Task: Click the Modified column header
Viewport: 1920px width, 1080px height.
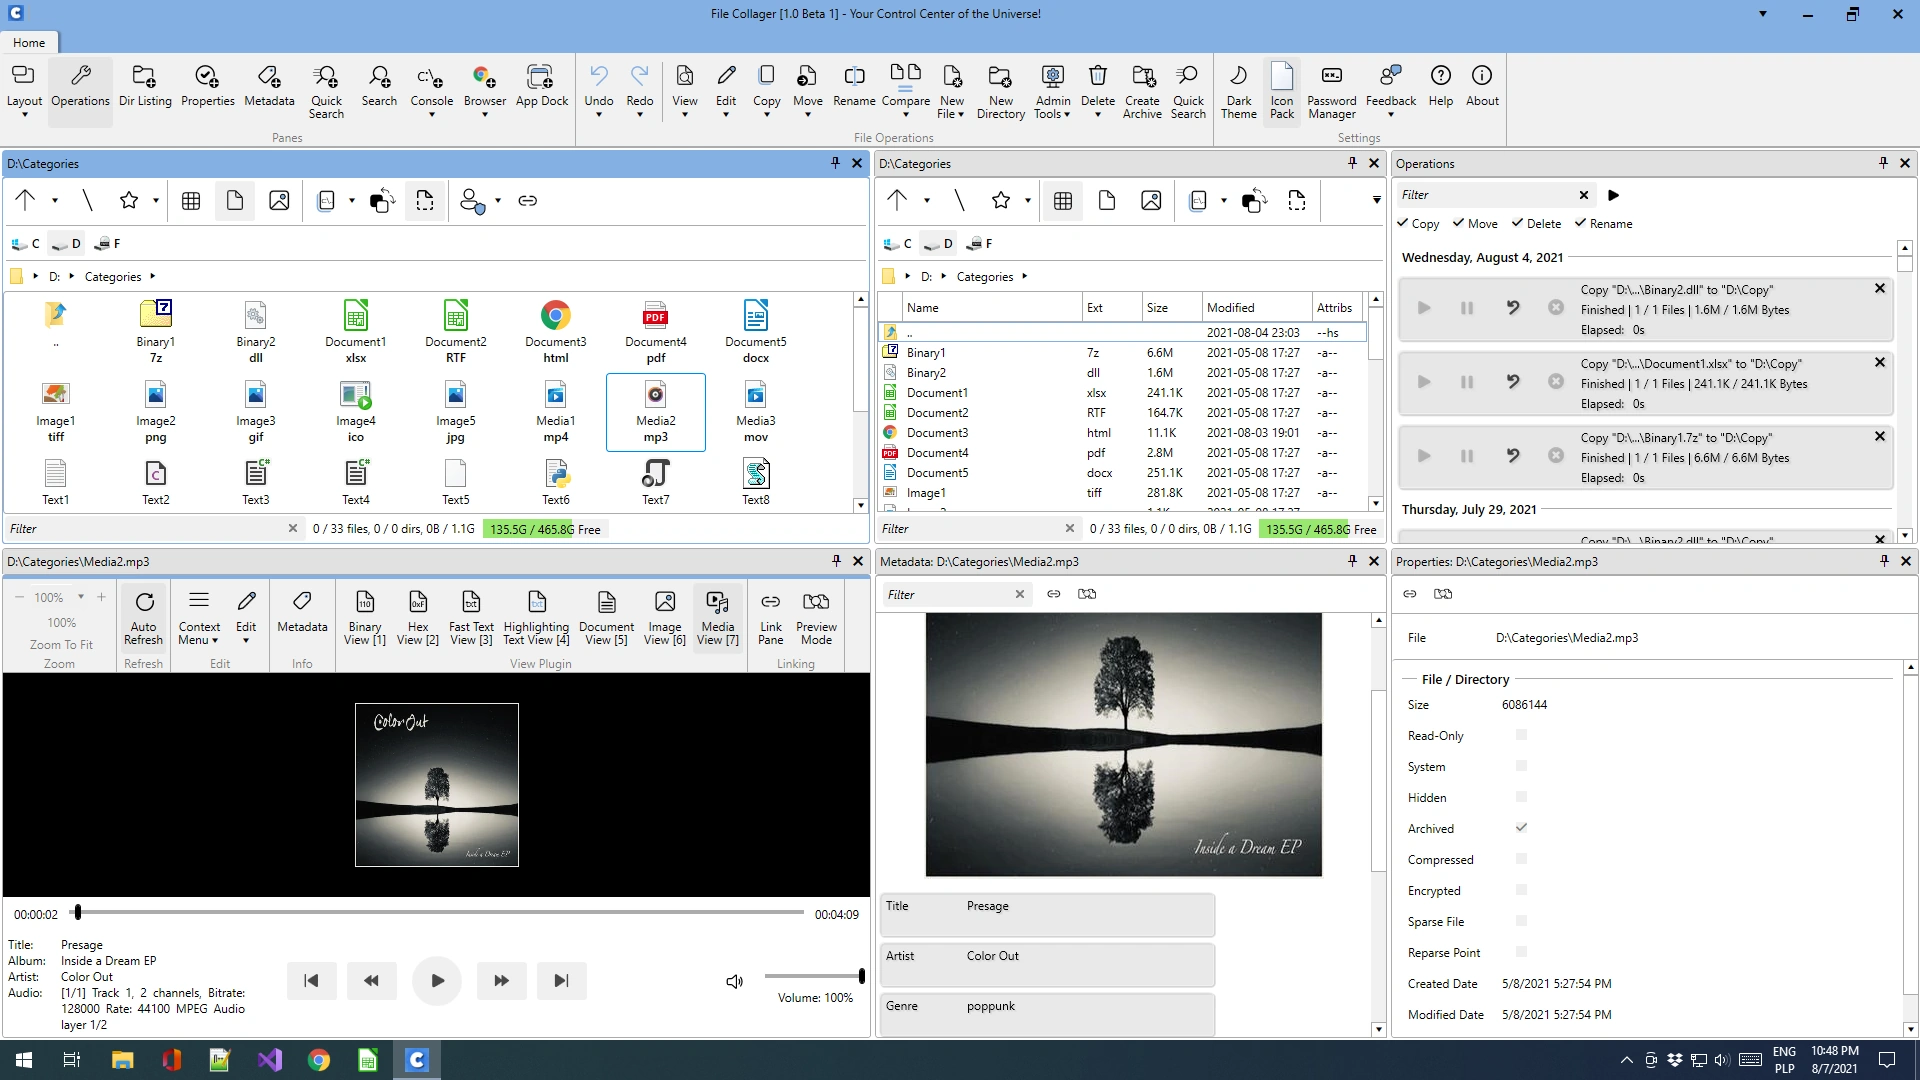Action: (1257, 308)
